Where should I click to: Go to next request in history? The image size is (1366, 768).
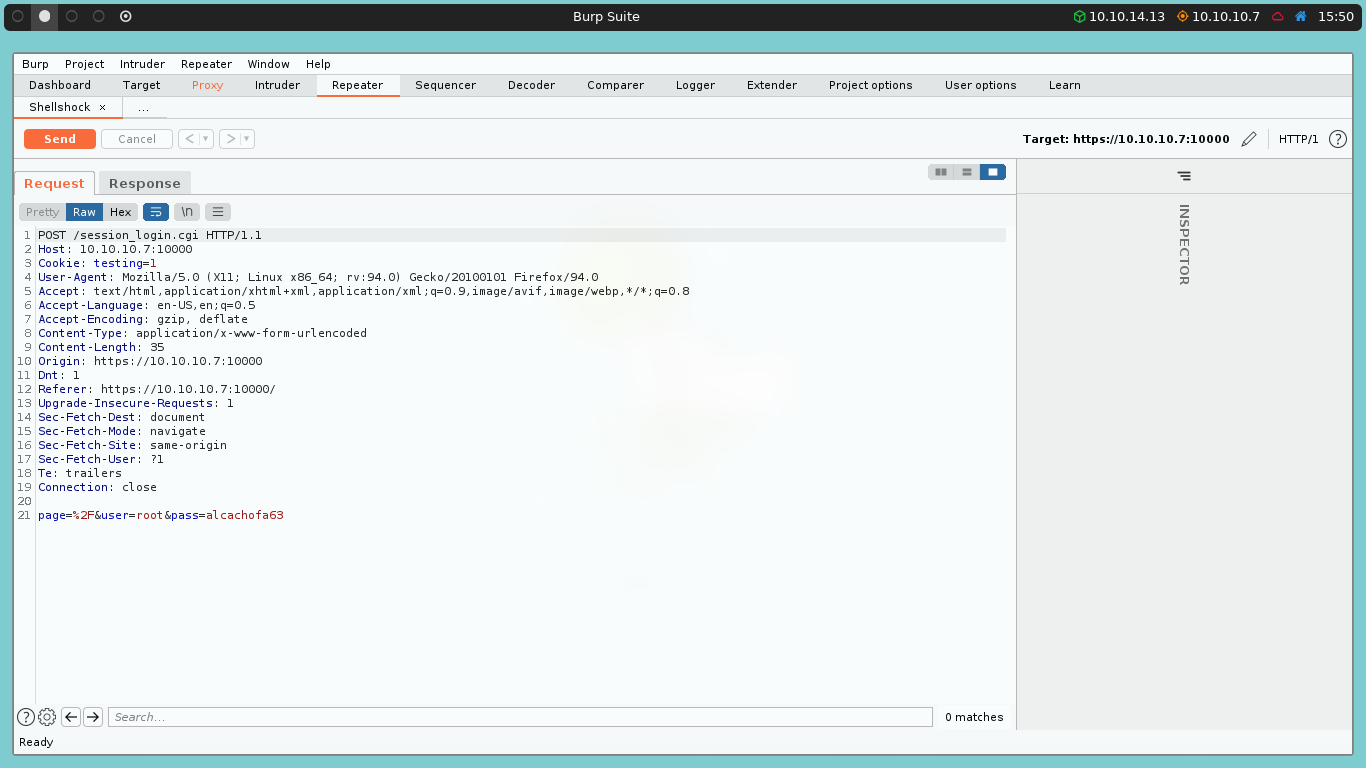click(x=230, y=139)
